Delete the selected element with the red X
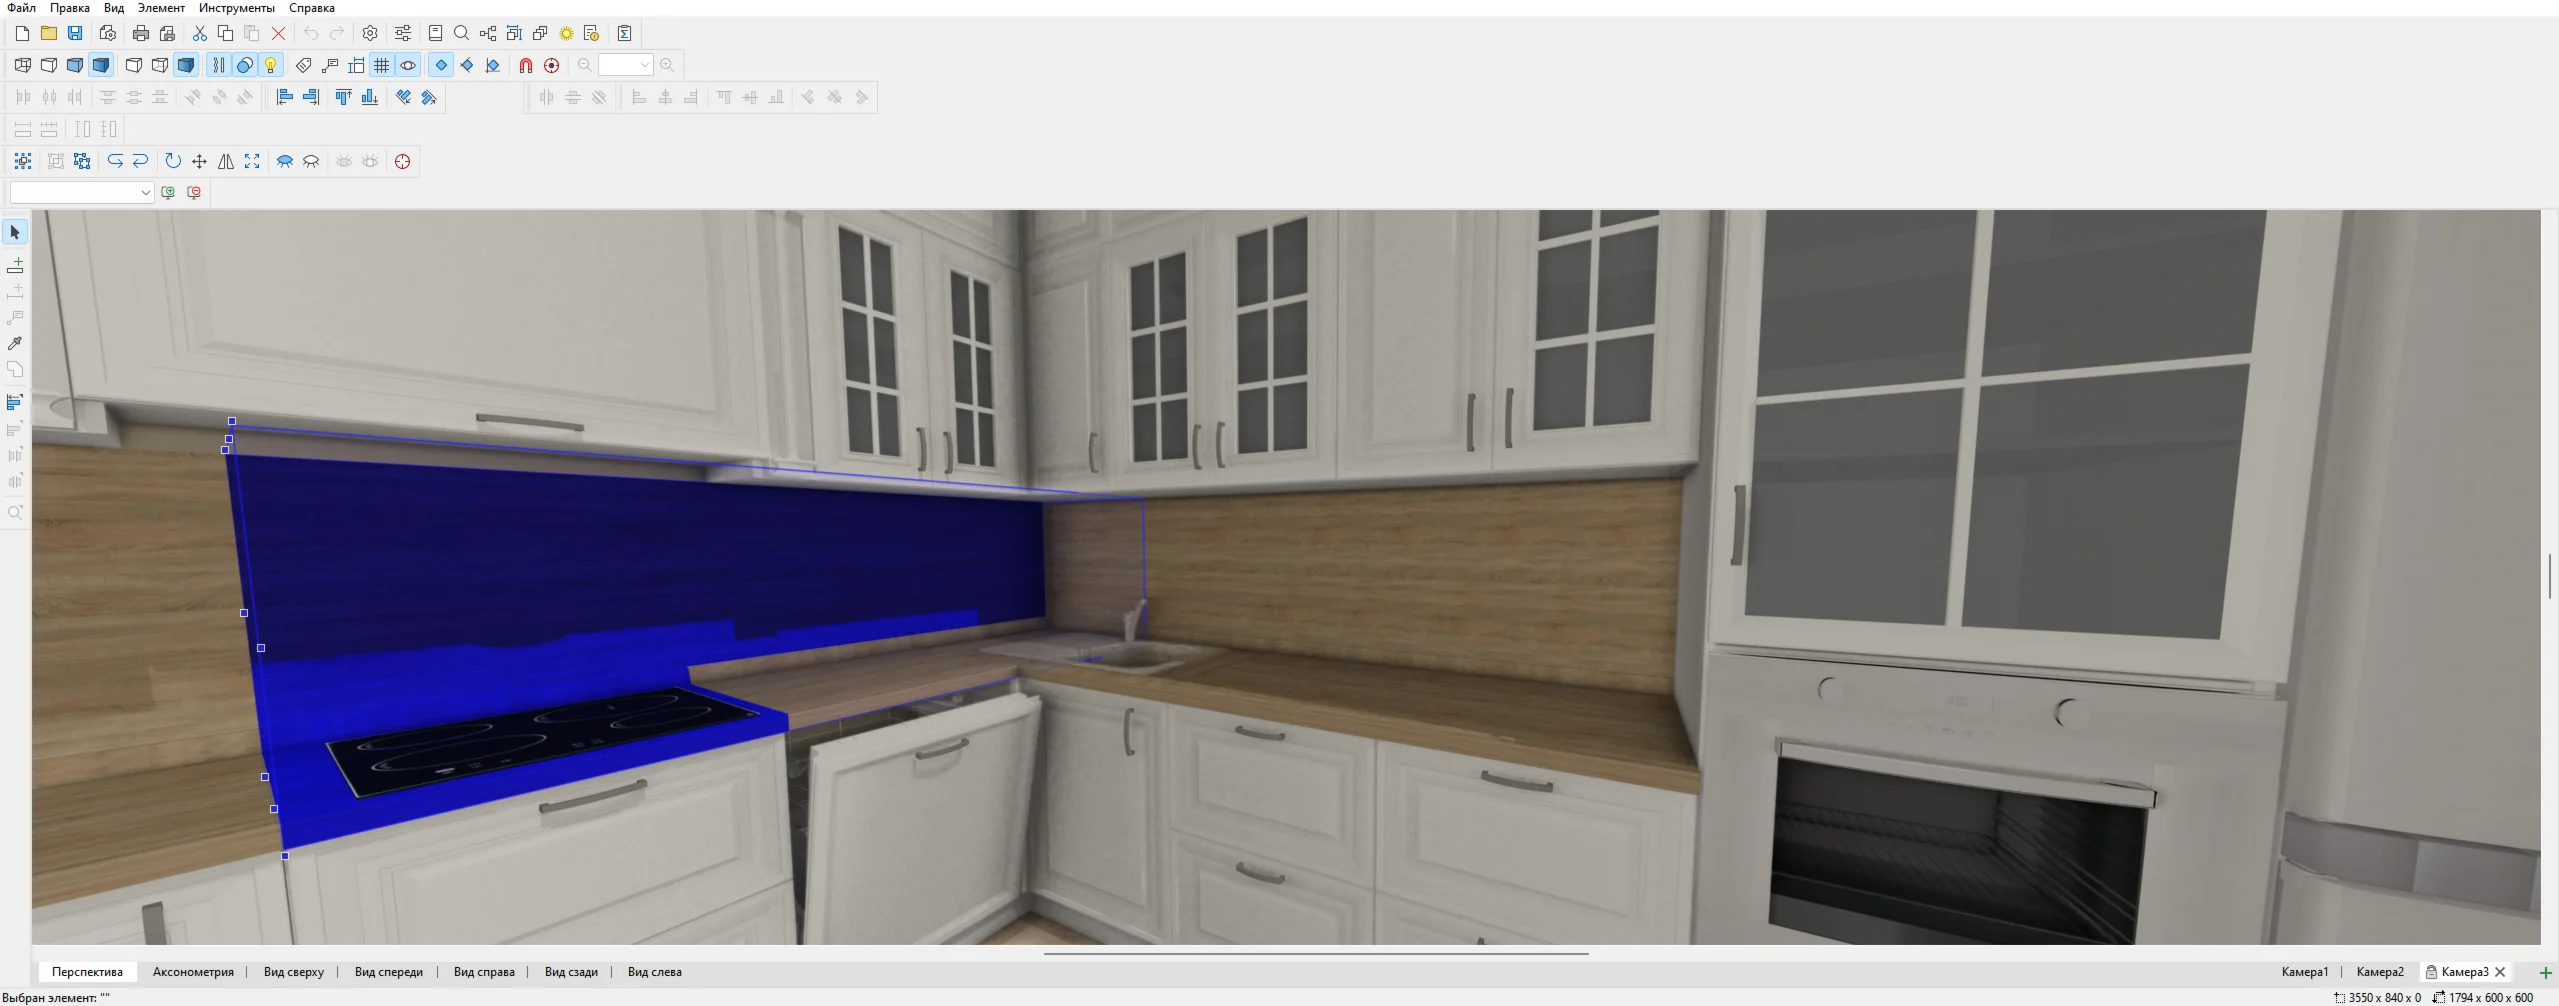2559x1006 pixels. click(x=279, y=33)
